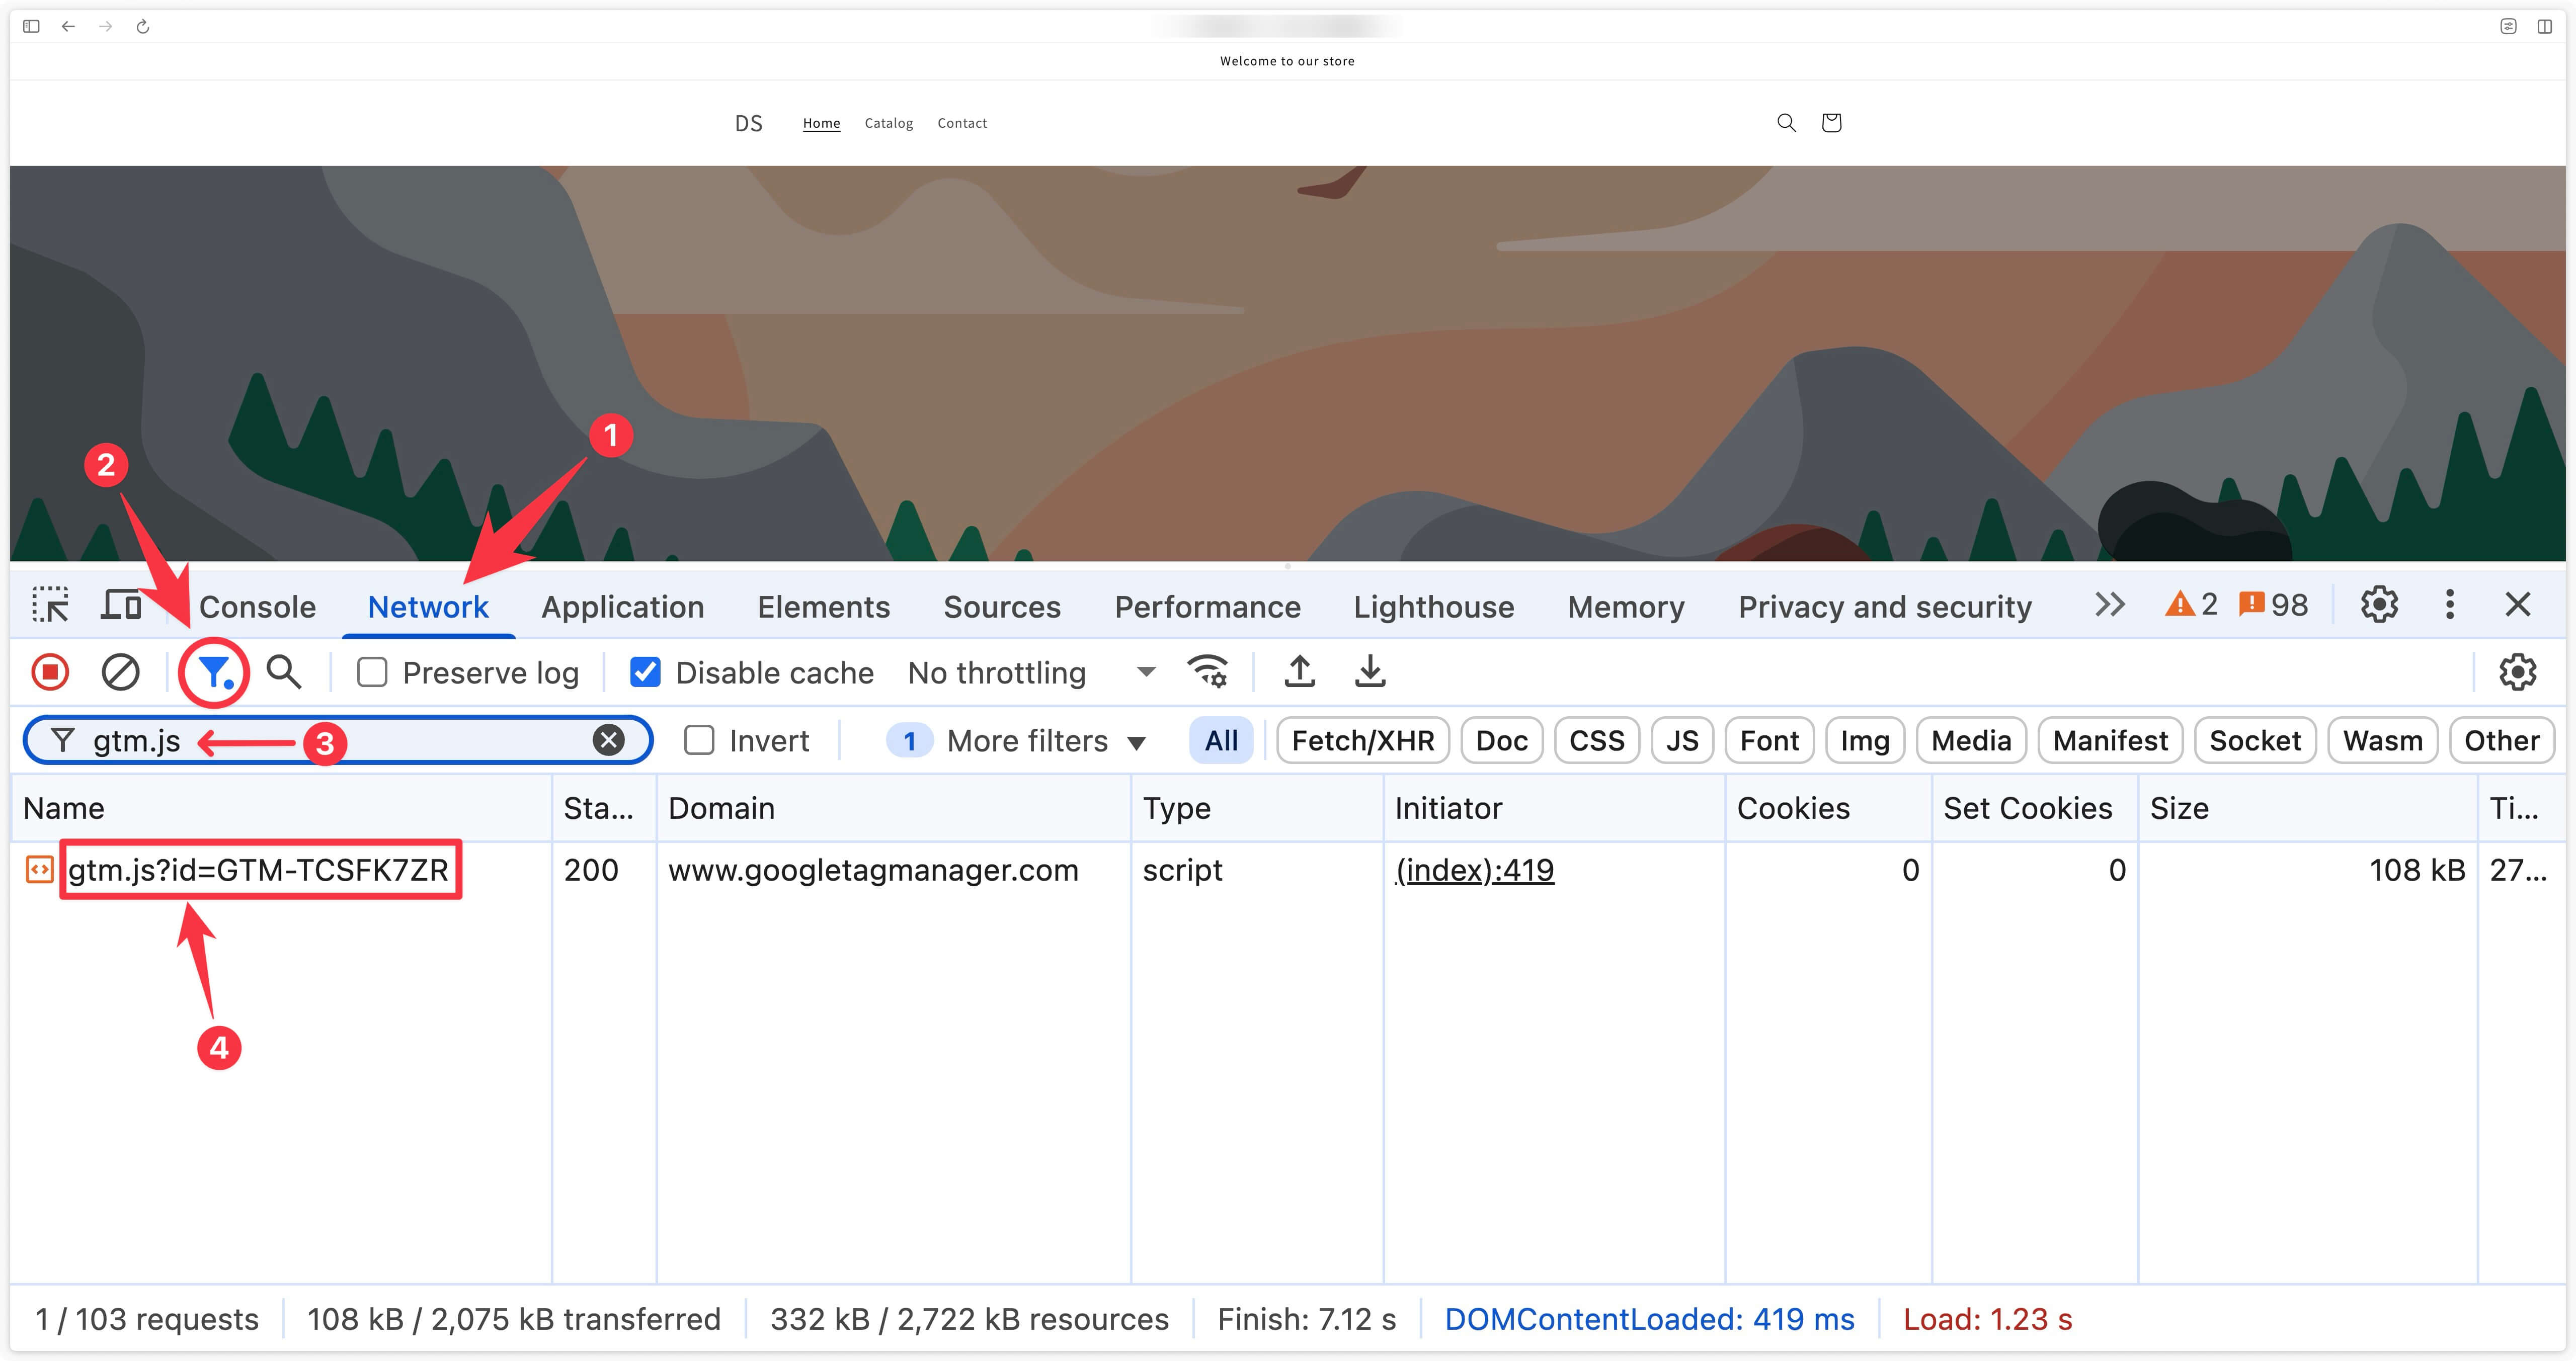Click the store search magnifier icon
The height and width of the screenshot is (1361, 2576).
(1786, 122)
